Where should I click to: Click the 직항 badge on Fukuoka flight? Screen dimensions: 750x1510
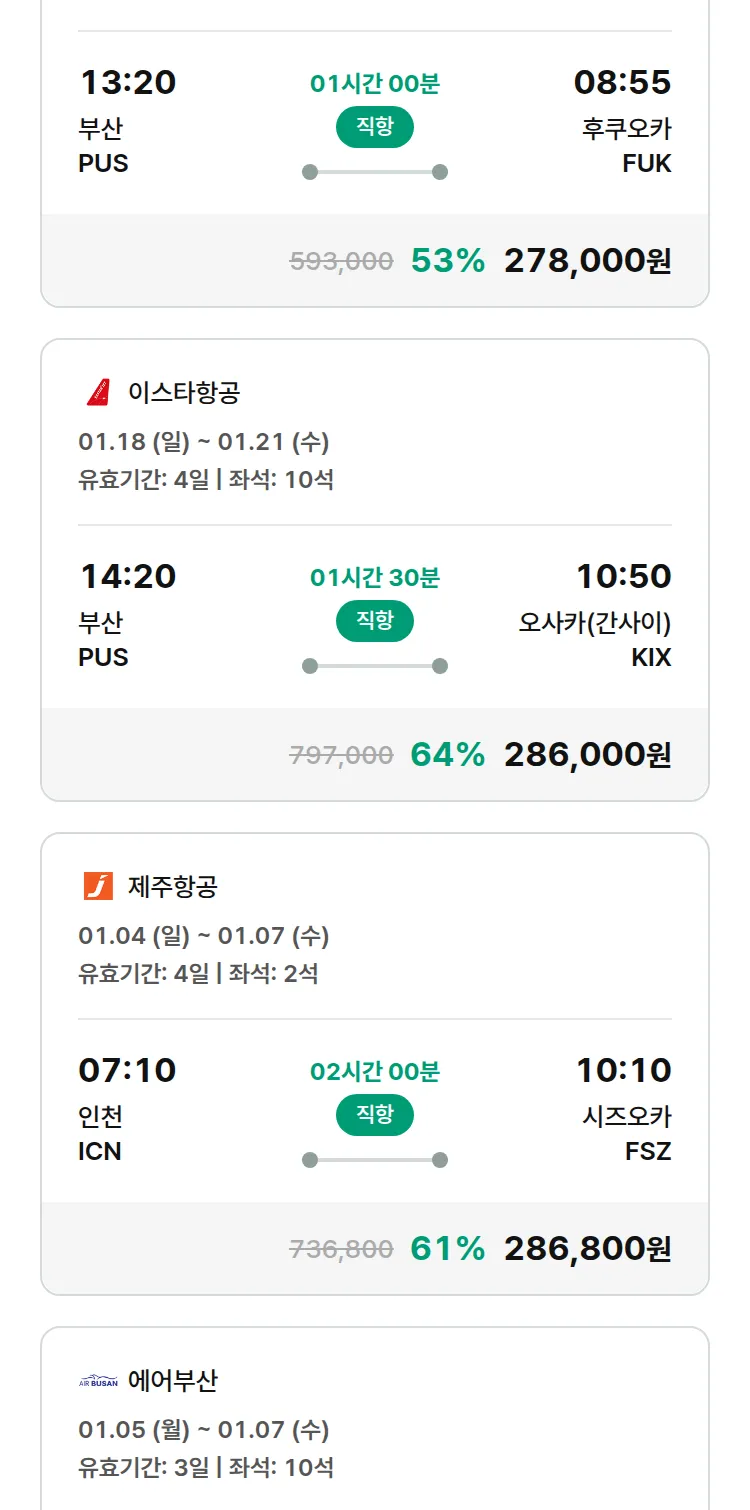click(375, 127)
